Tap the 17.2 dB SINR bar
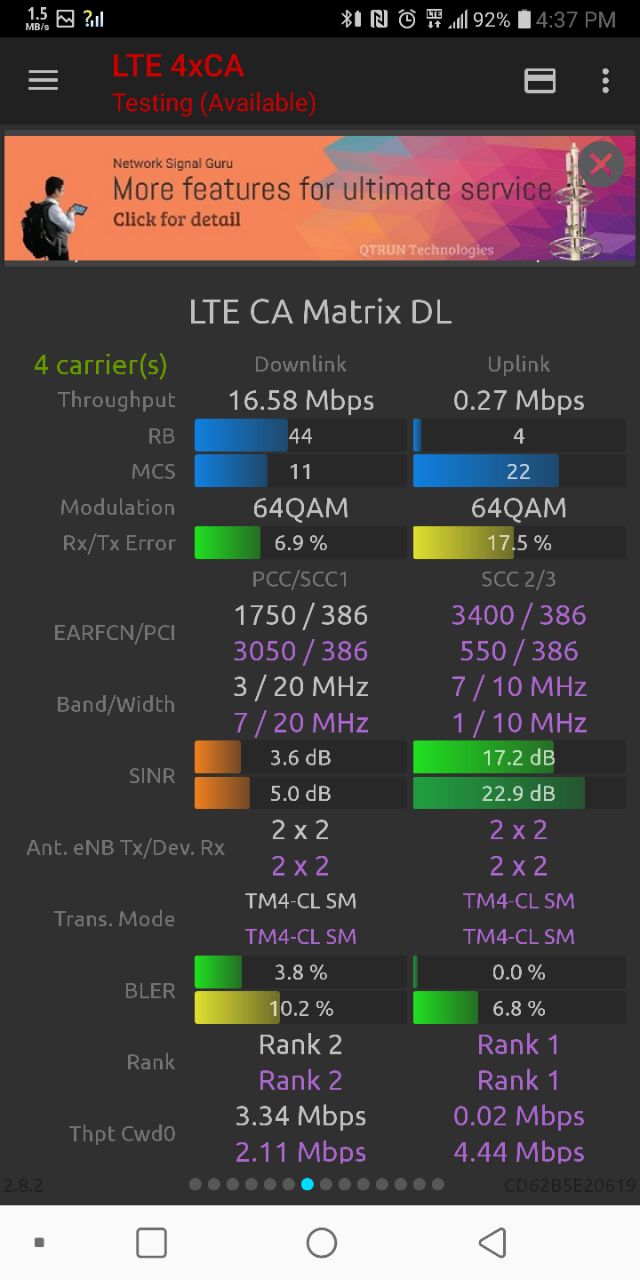Viewport: 640px width, 1280px height. [x=519, y=758]
